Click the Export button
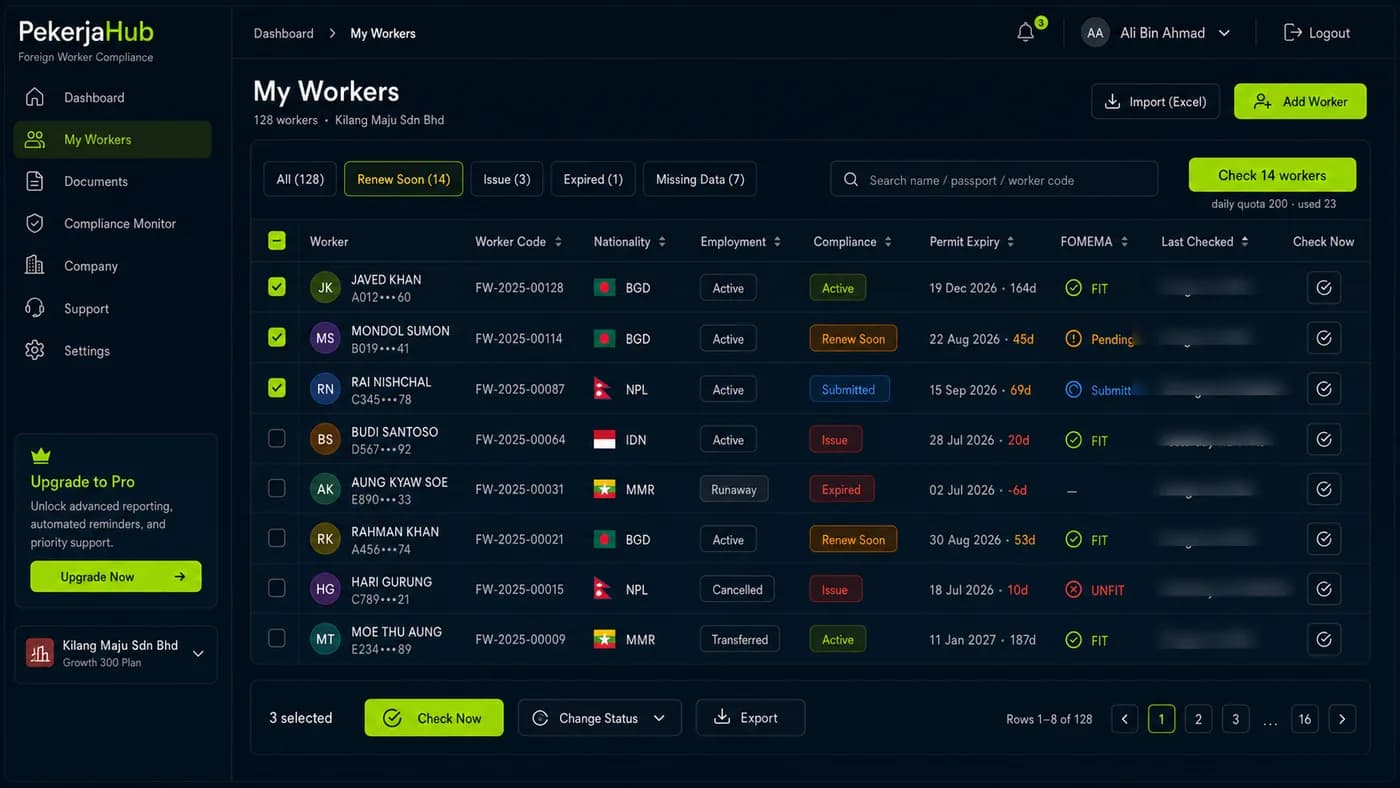This screenshot has height=788, width=1400. click(750, 717)
